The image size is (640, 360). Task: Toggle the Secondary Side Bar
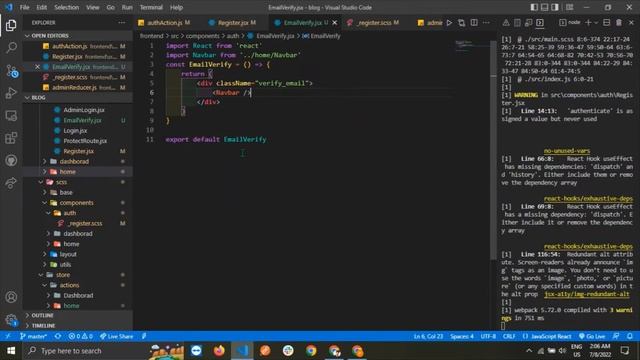click(555, 7)
